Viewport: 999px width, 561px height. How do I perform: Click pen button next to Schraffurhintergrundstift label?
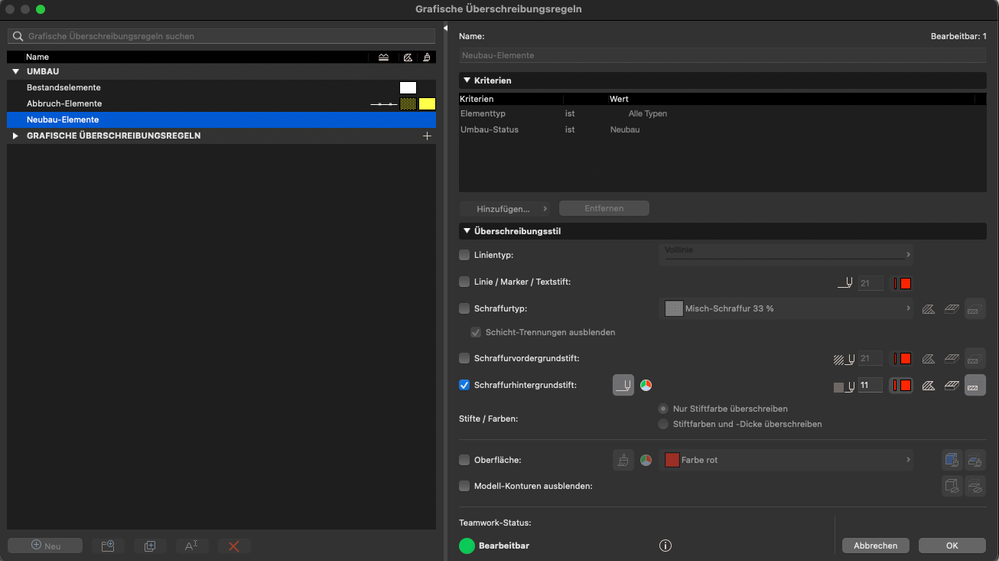pos(623,385)
